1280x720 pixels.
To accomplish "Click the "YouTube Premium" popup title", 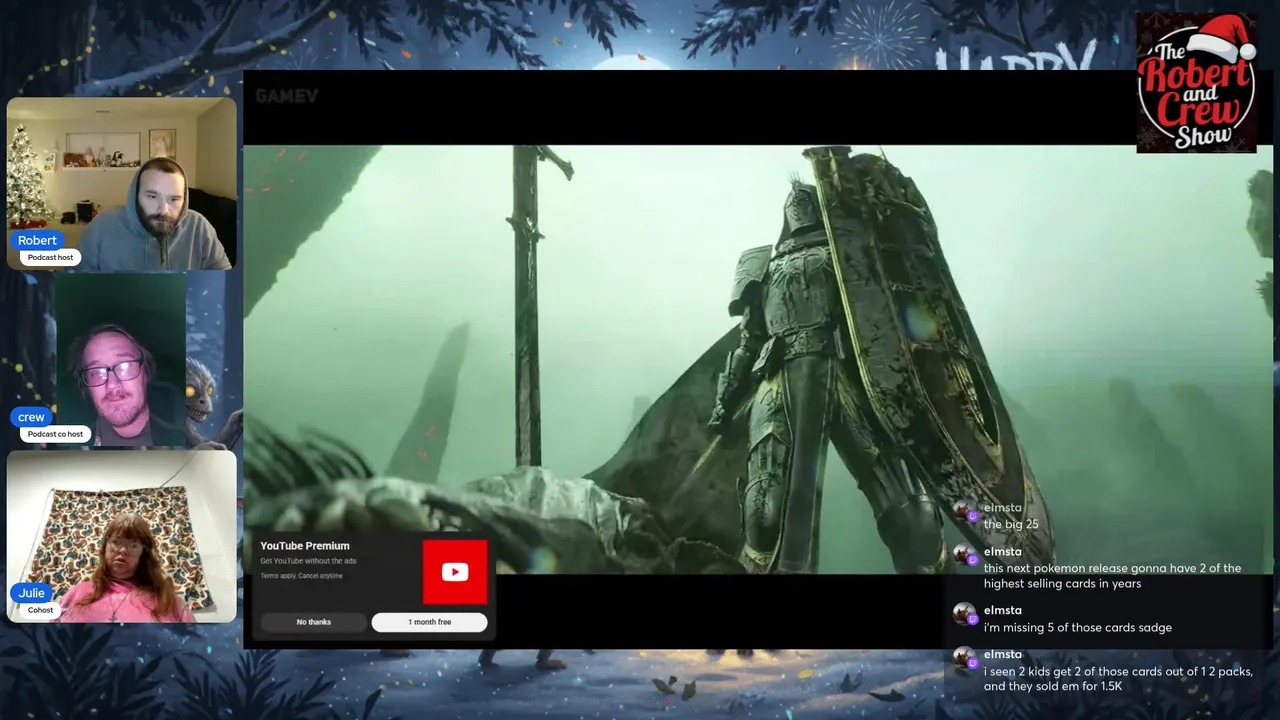I will click(x=305, y=546).
